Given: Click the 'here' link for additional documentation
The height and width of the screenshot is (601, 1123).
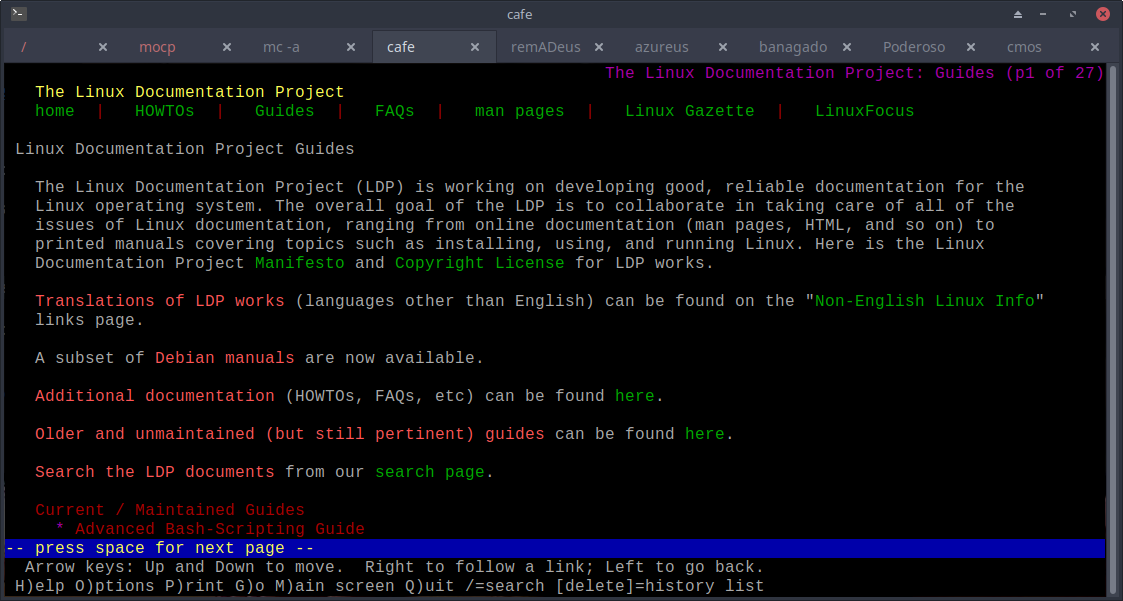Looking at the screenshot, I should (x=635, y=396).
